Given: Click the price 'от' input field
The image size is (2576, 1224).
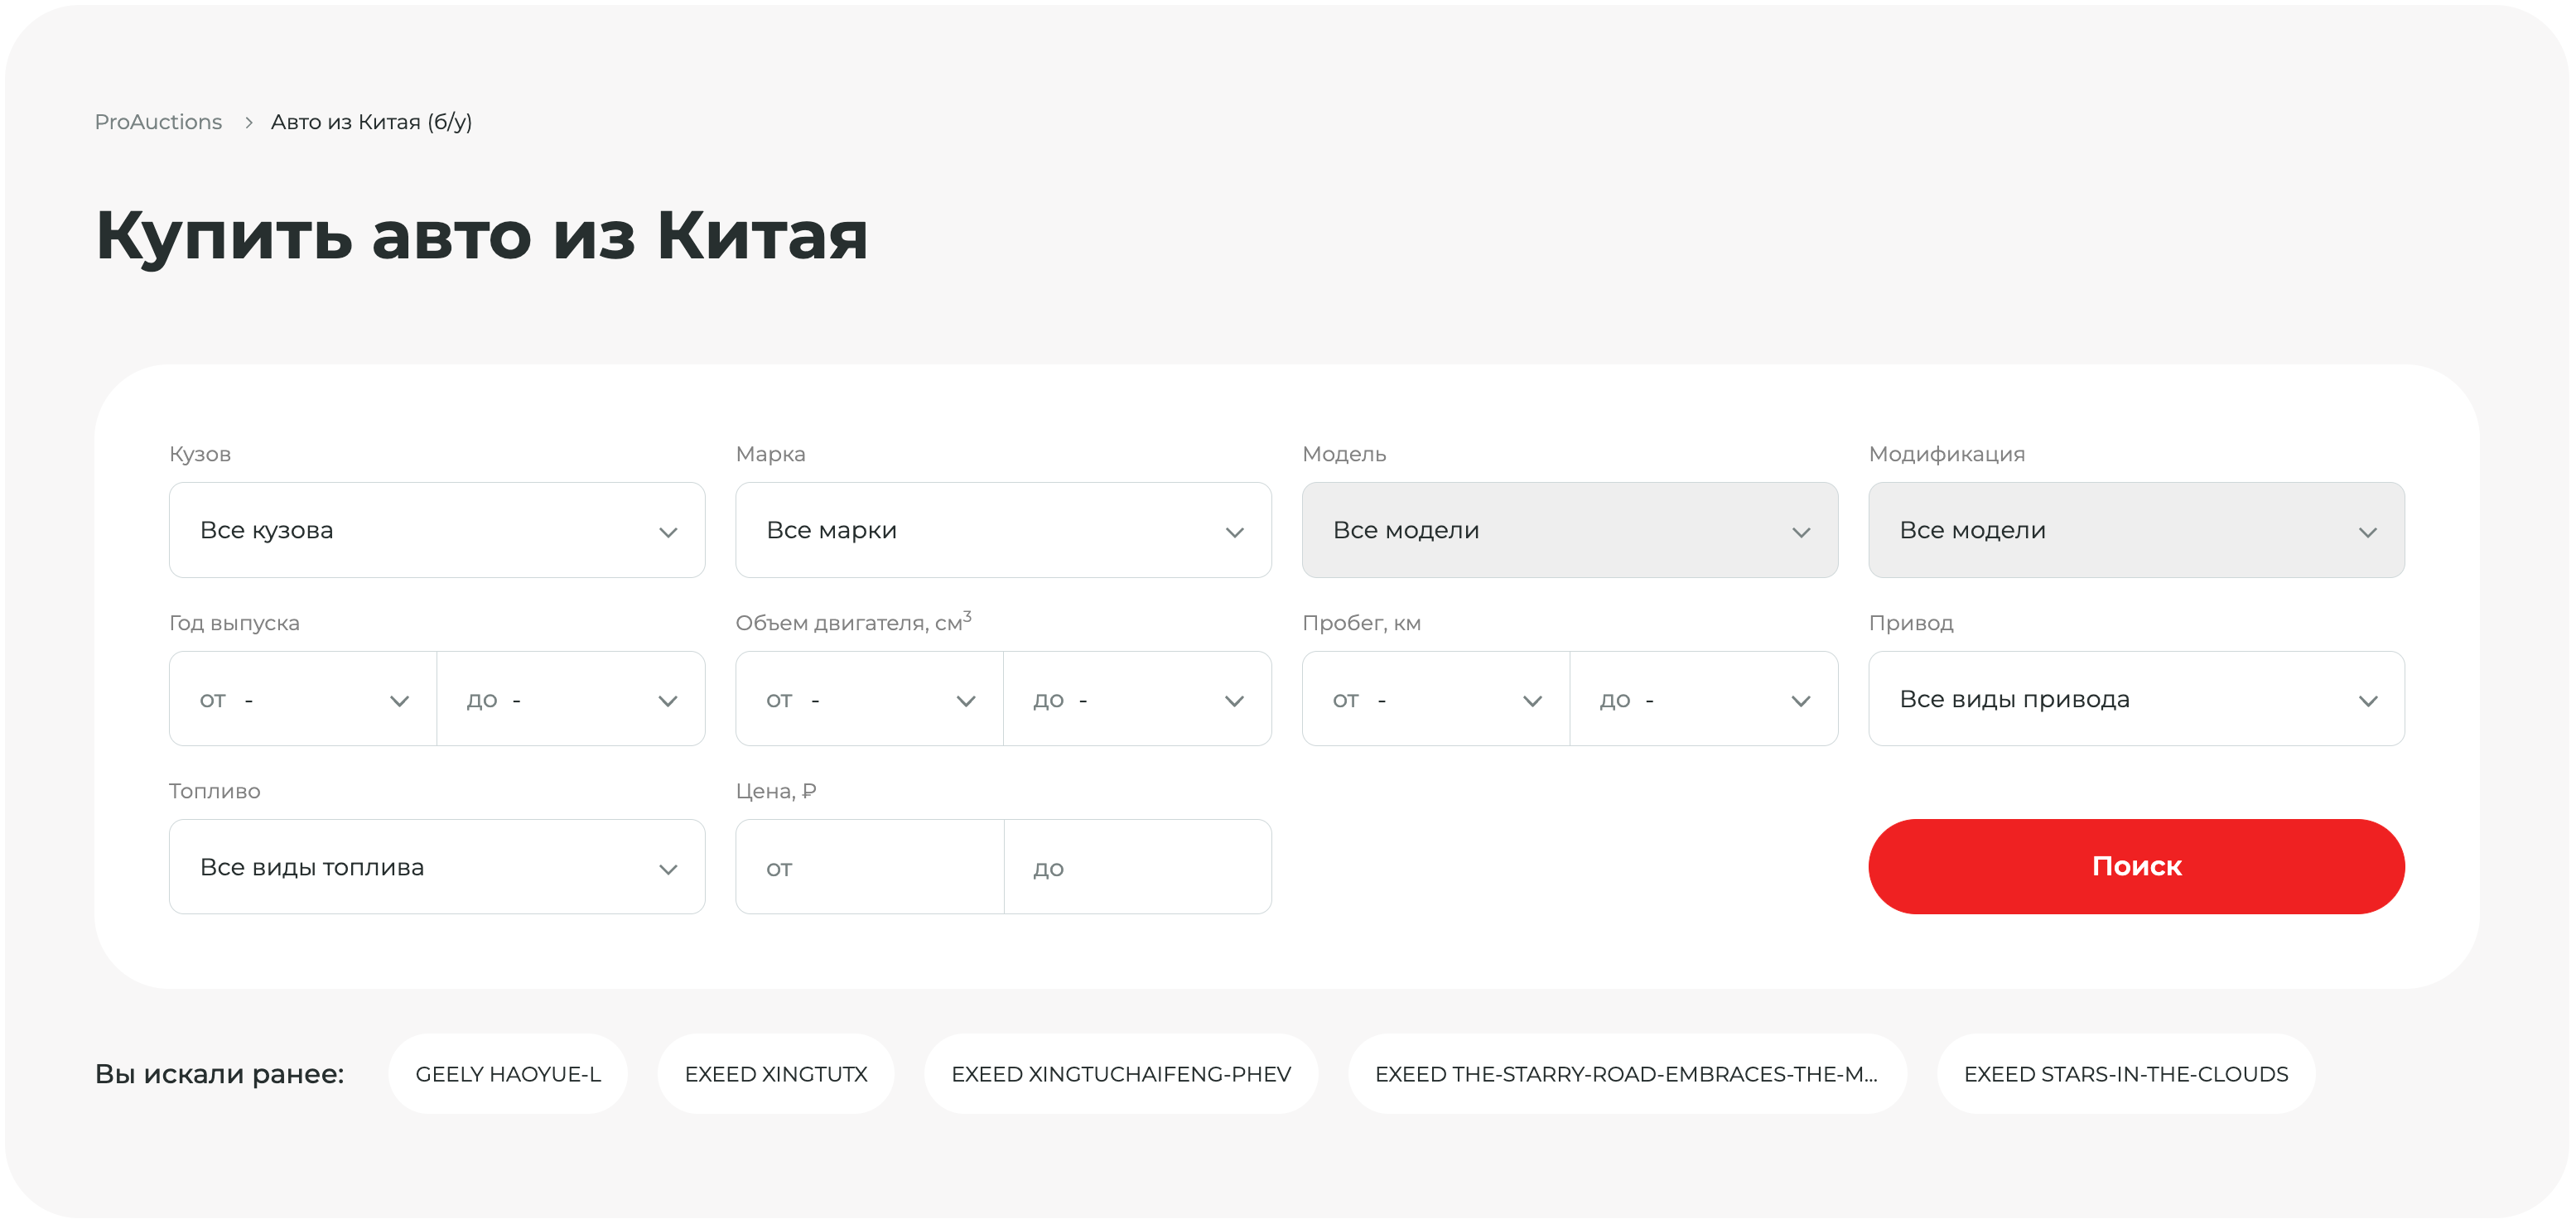Looking at the screenshot, I should tap(869, 867).
